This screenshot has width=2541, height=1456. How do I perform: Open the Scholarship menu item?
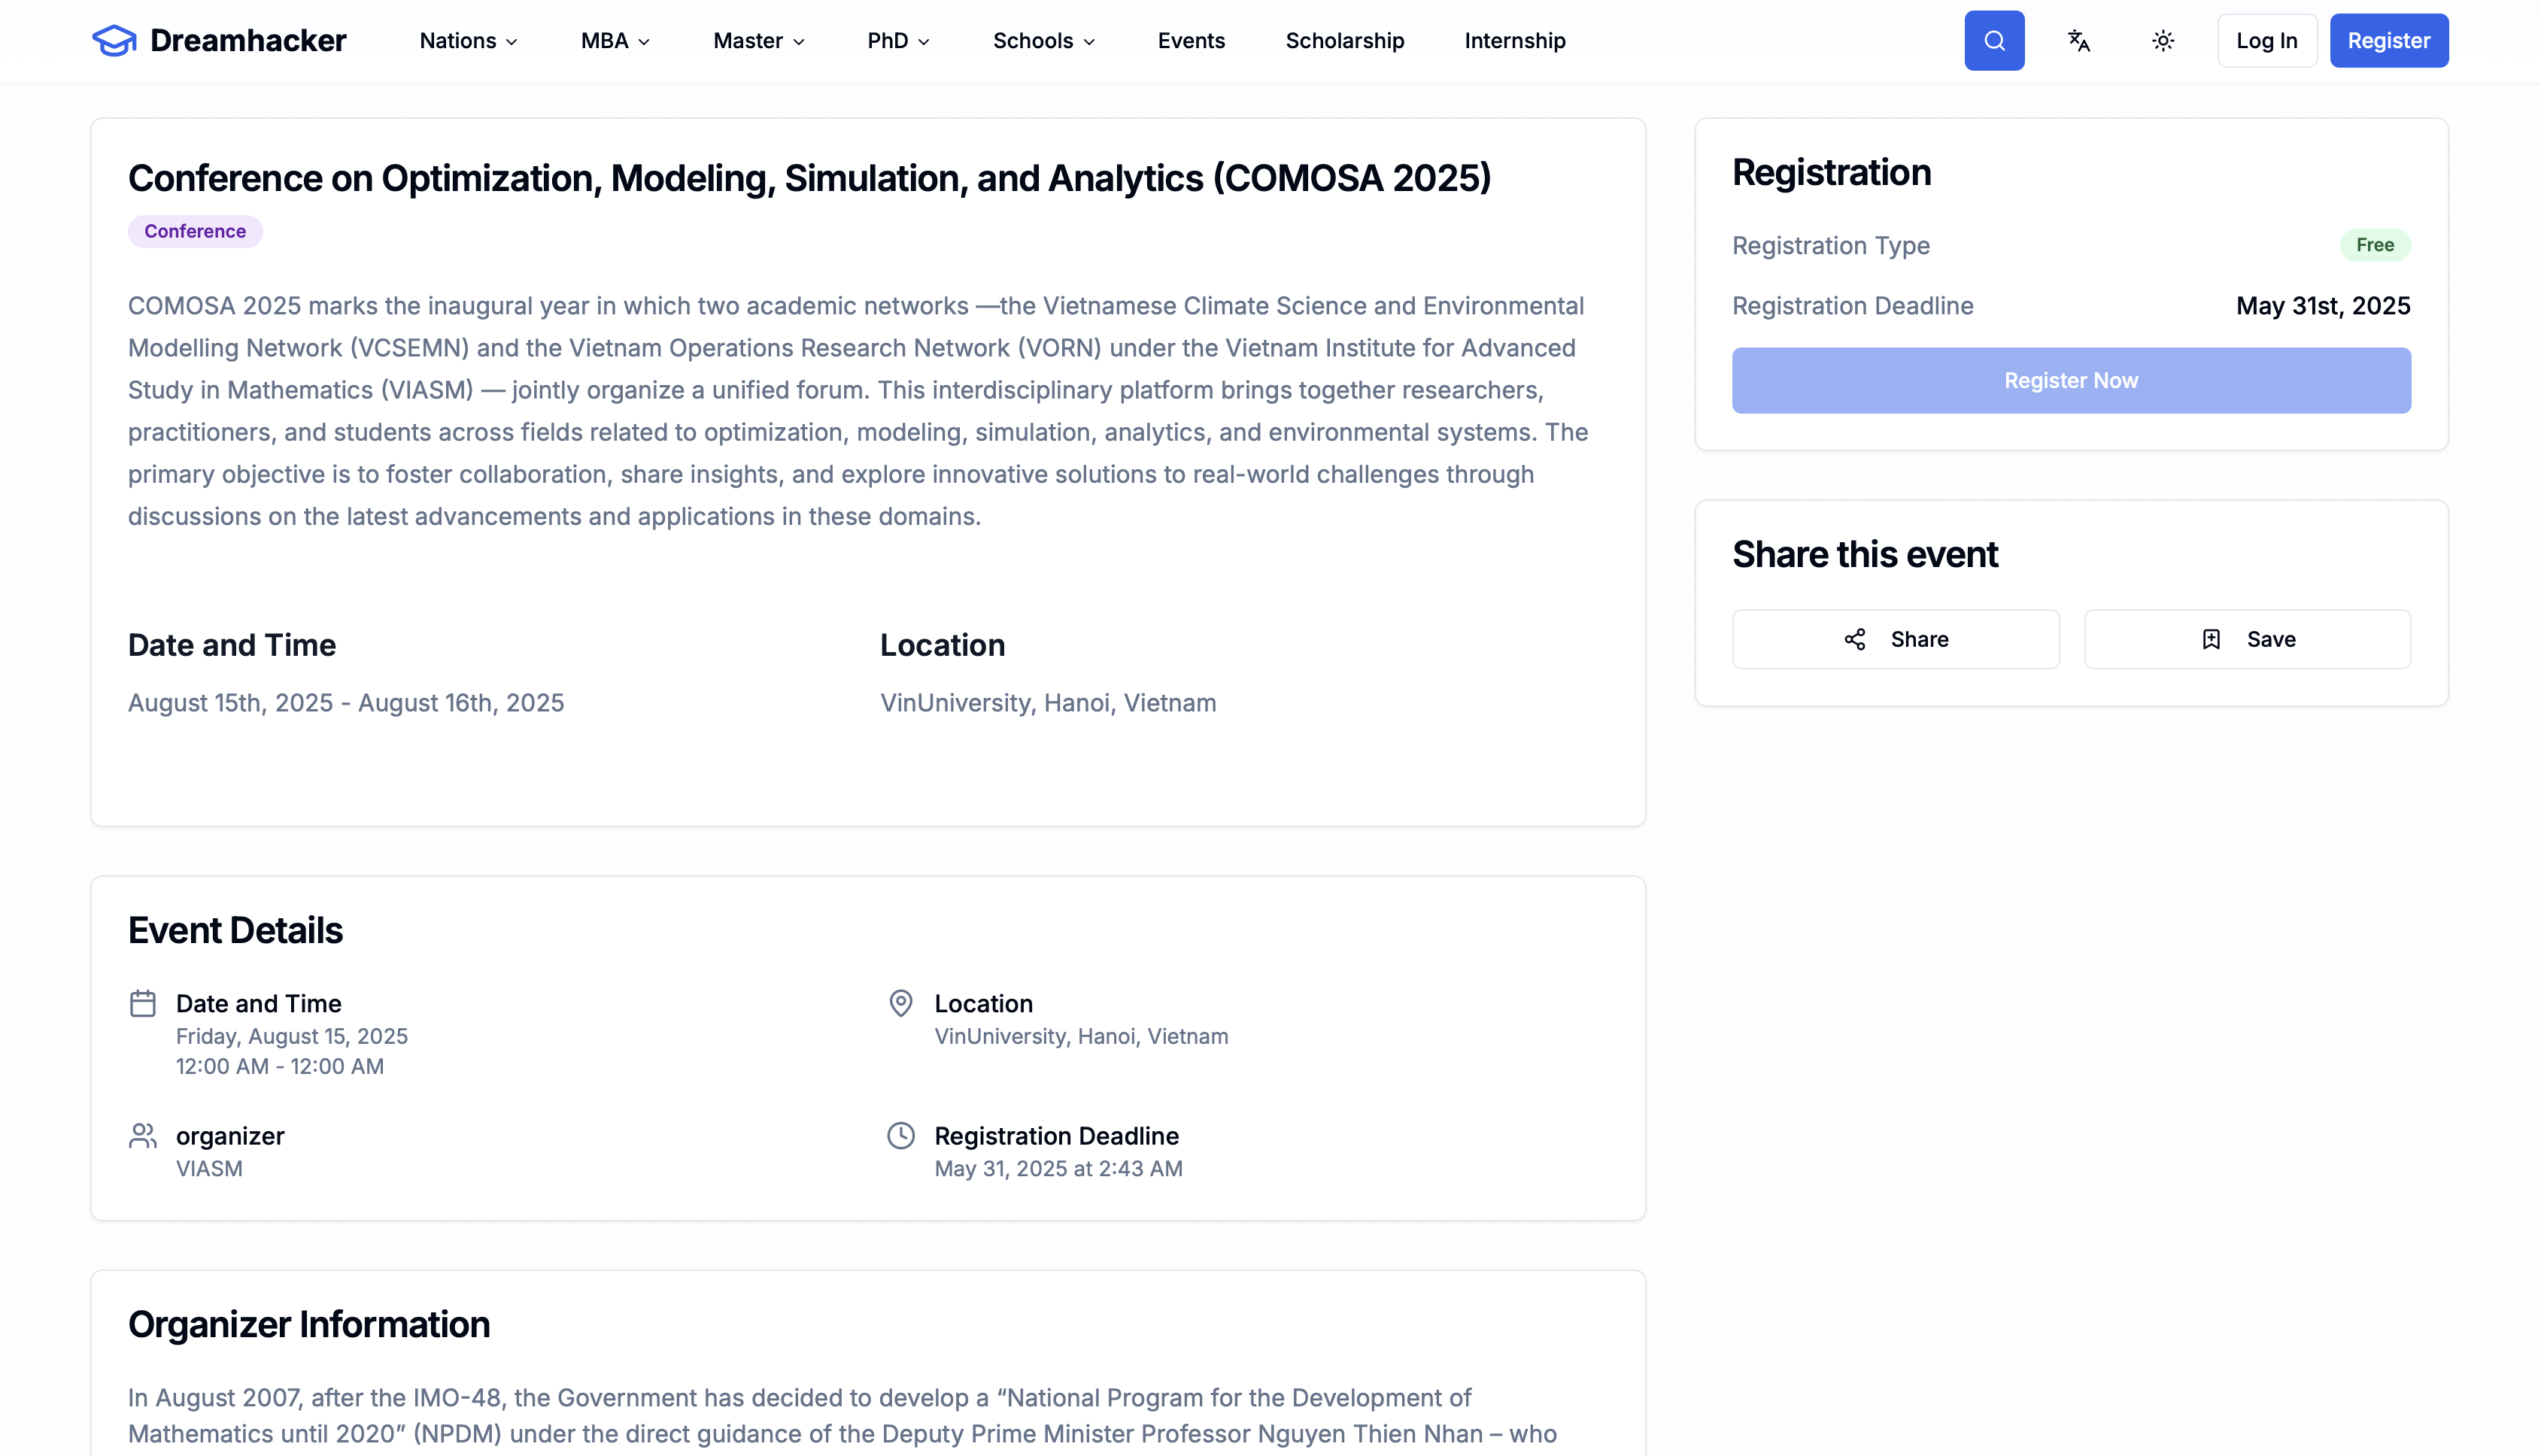pyautogui.click(x=1344, y=41)
